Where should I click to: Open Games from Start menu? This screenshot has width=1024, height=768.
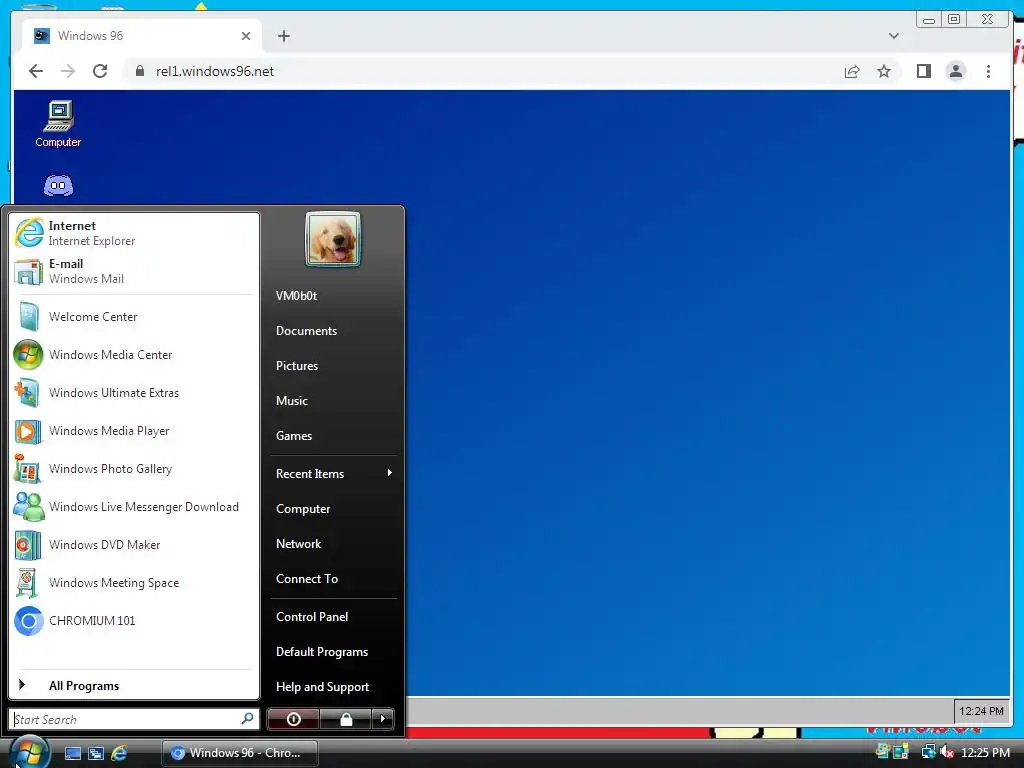(x=333, y=436)
